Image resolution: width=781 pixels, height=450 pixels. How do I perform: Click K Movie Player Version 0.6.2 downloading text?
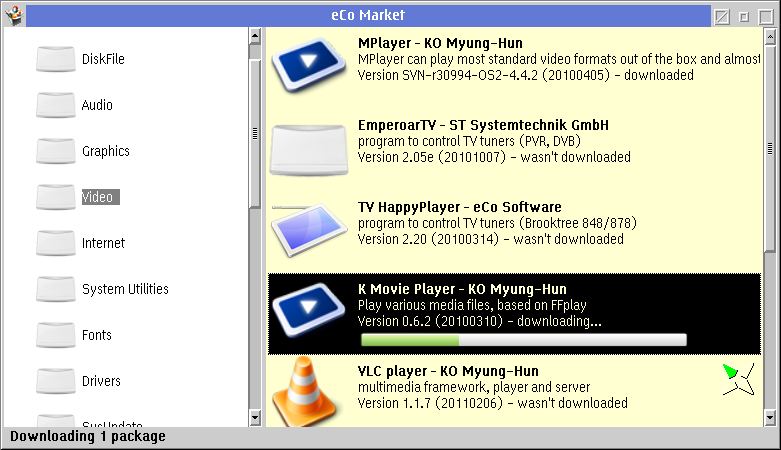coord(480,321)
